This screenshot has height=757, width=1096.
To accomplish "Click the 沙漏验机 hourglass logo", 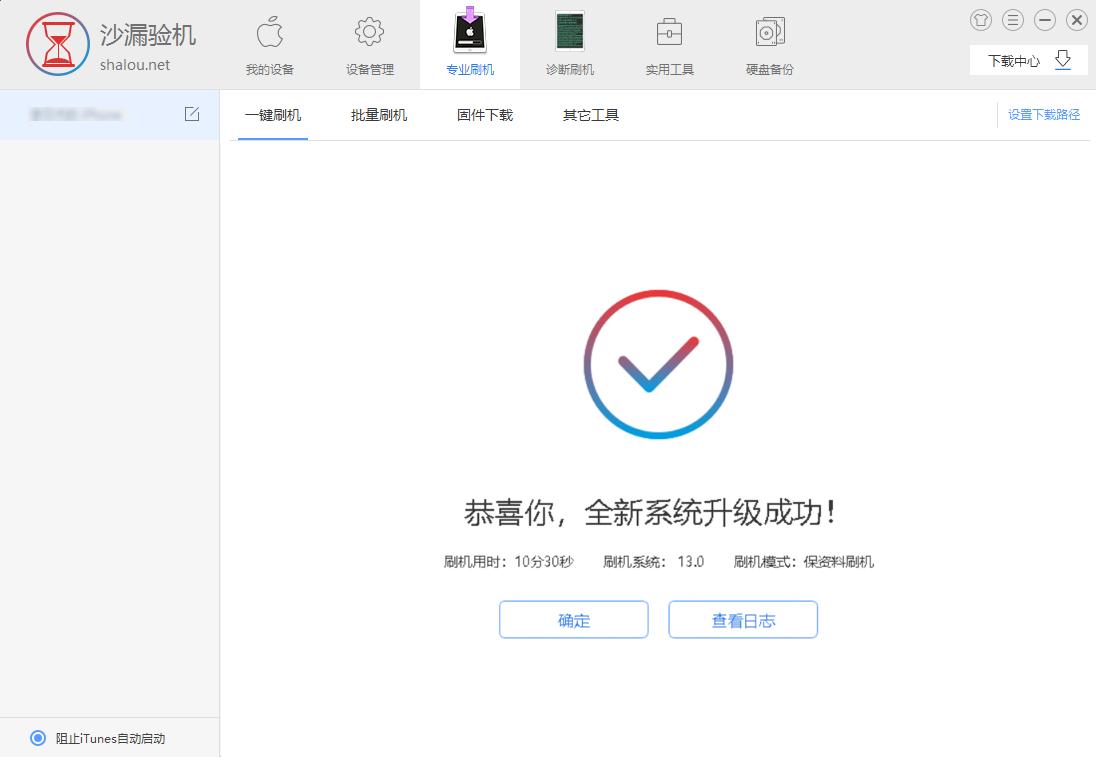I will [x=57, y=44].
